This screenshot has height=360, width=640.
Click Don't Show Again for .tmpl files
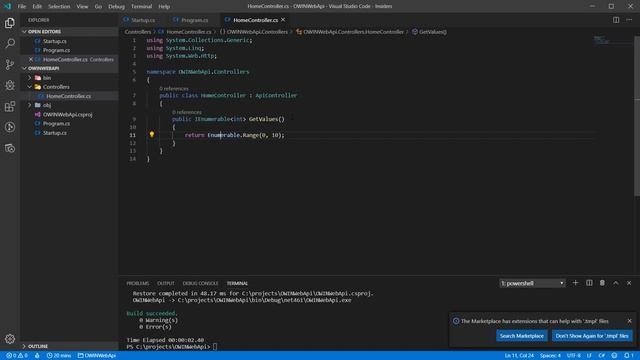[592, 336]
